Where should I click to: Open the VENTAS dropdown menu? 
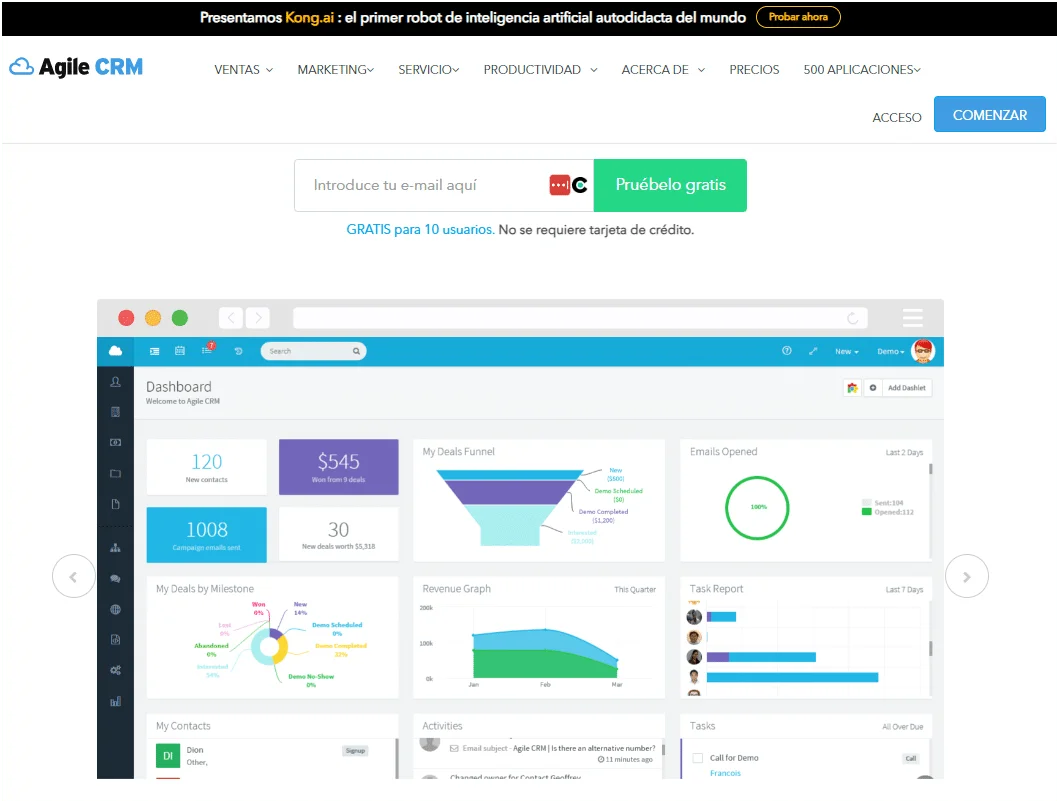click(244, 70)
